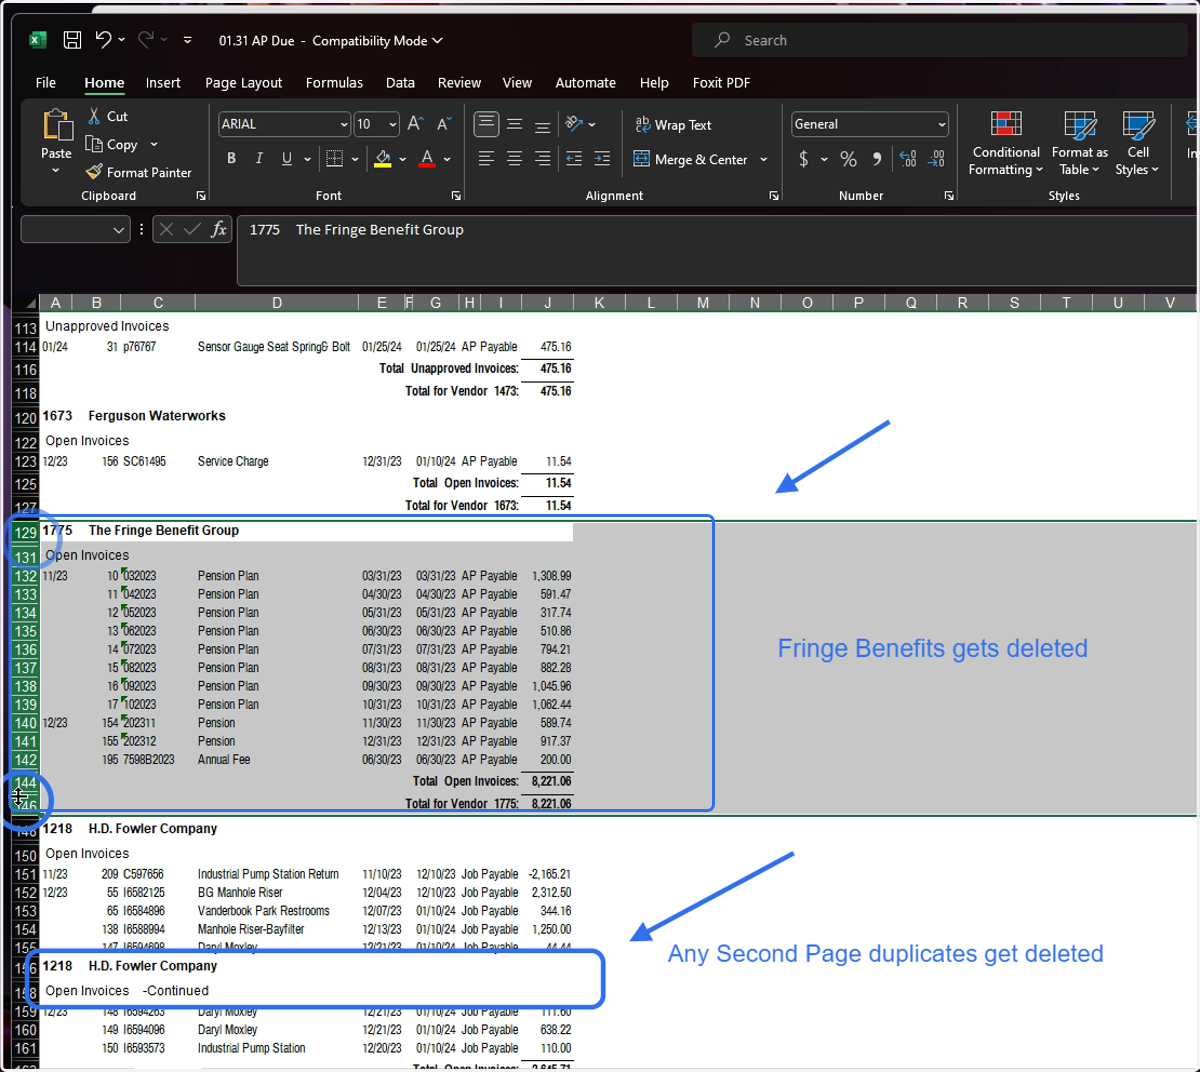The width and height of the screenshot is (1200, 1072).
Task: Open Cell Styles gallery
Action: tap(1138, 143)
